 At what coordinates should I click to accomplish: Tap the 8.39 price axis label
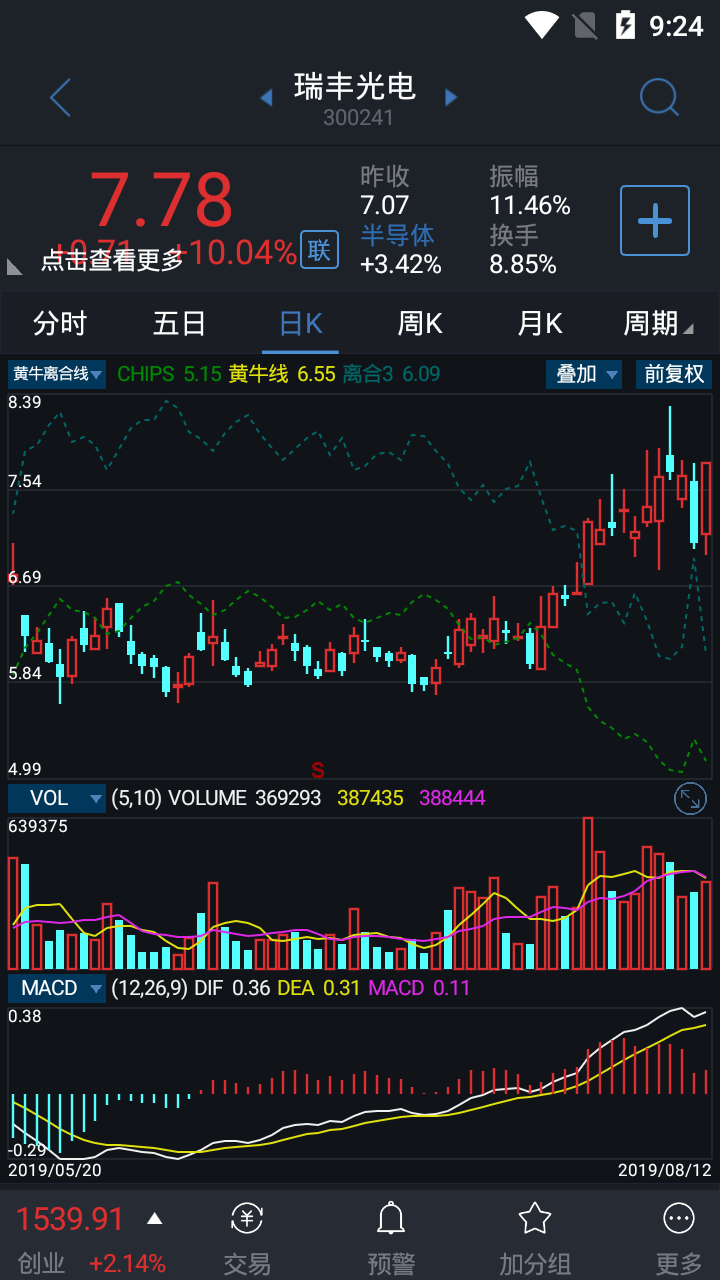(25, 402)
